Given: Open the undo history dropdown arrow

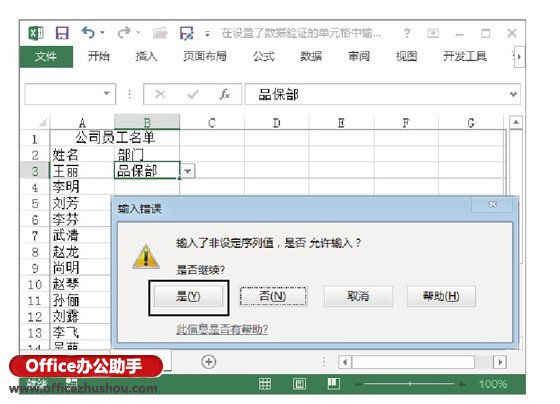Looking at the screenshot, I should [102, 33].
